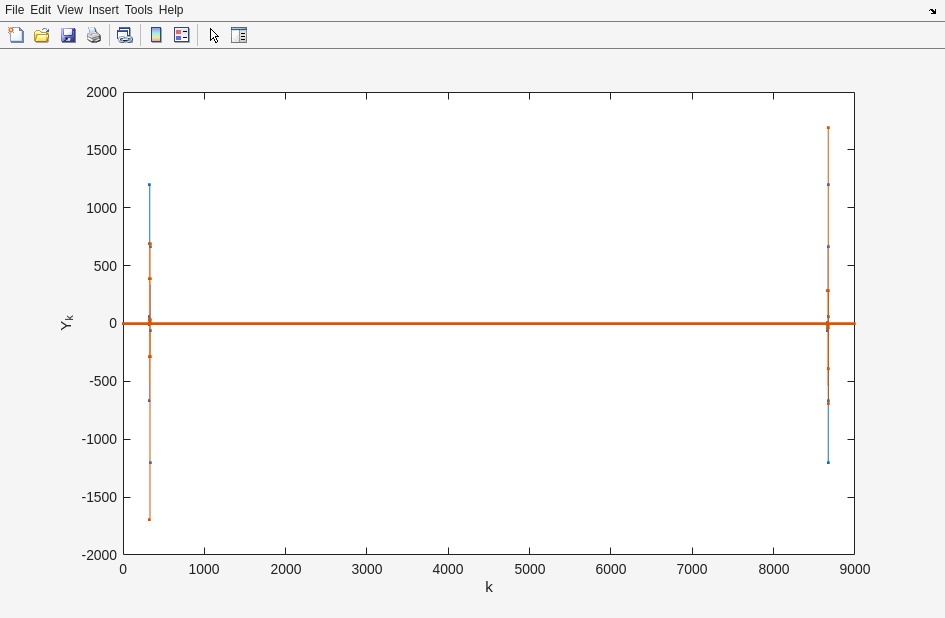The image size is (945, 618).
Task: Open the Help menu
Action: tap(171, 10)
